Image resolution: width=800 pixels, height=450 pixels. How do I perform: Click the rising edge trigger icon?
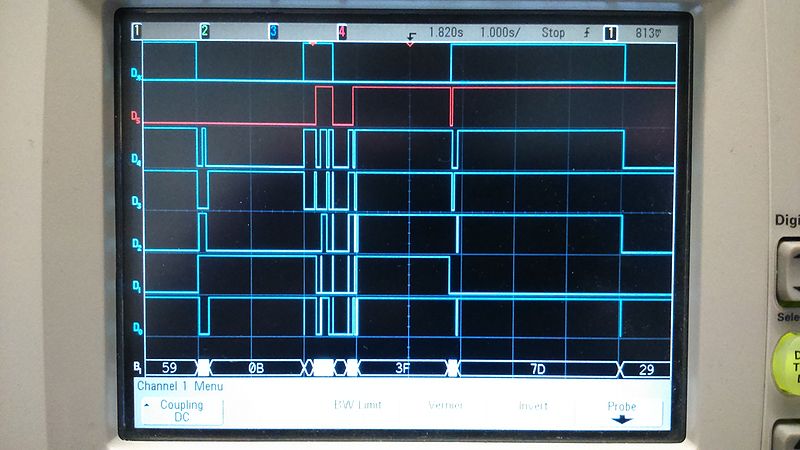tap(584, 32)
